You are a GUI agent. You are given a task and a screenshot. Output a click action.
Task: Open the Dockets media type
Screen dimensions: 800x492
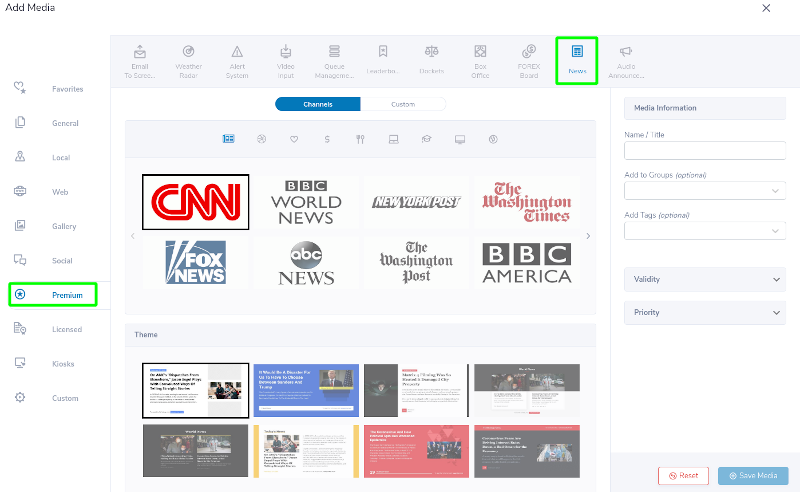coord(432,60)
